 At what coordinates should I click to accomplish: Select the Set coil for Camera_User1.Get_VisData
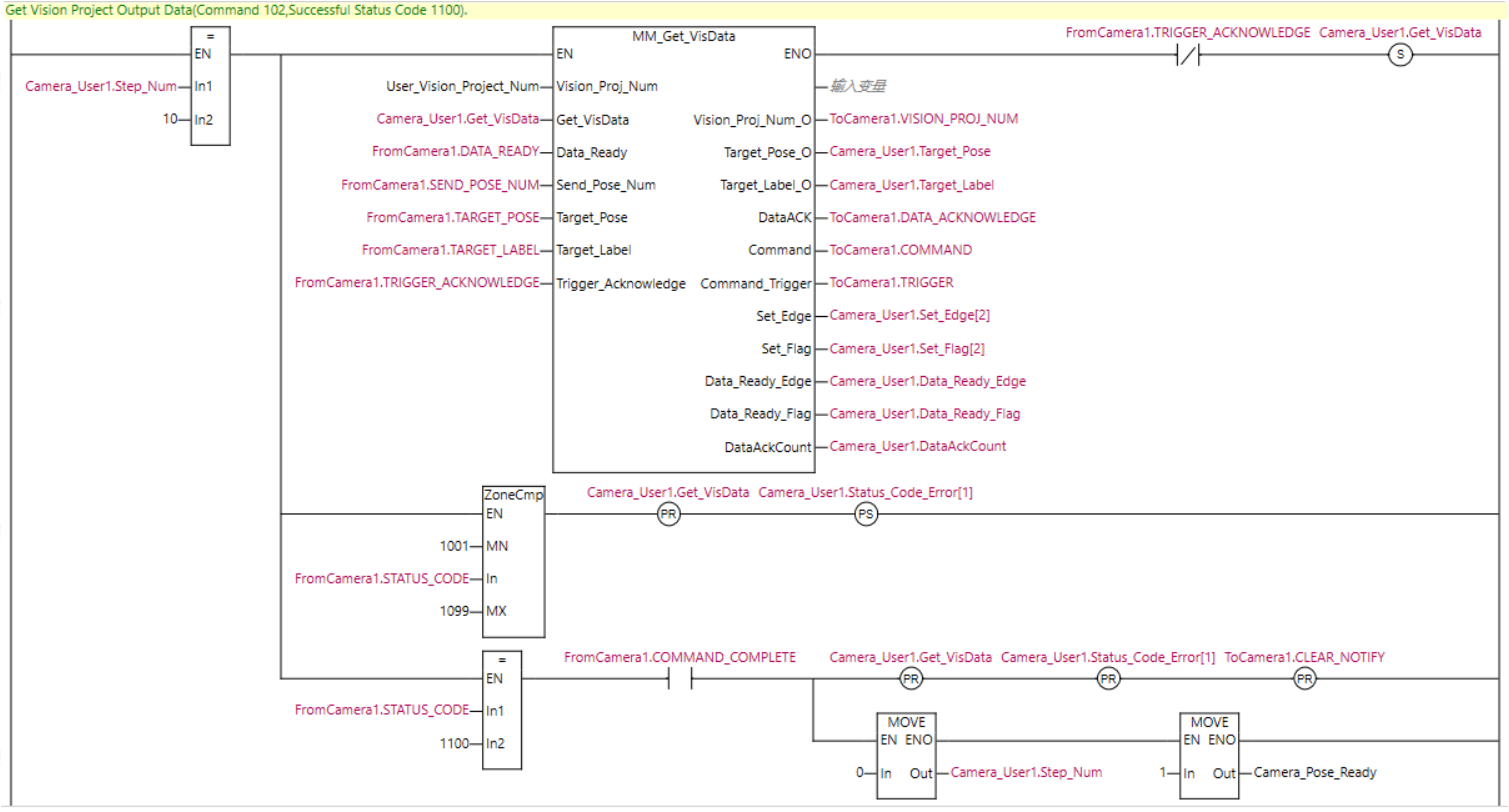point(1400,56)
